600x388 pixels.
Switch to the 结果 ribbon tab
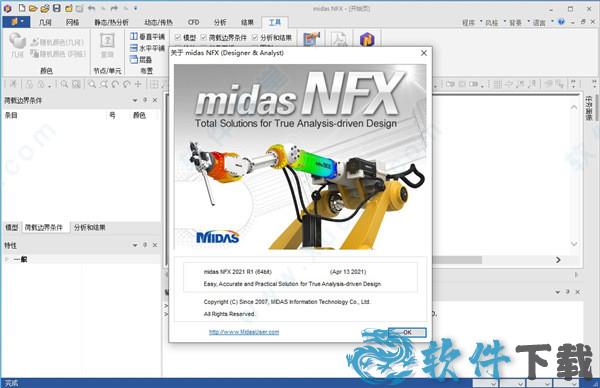click(x=247, y=22)
